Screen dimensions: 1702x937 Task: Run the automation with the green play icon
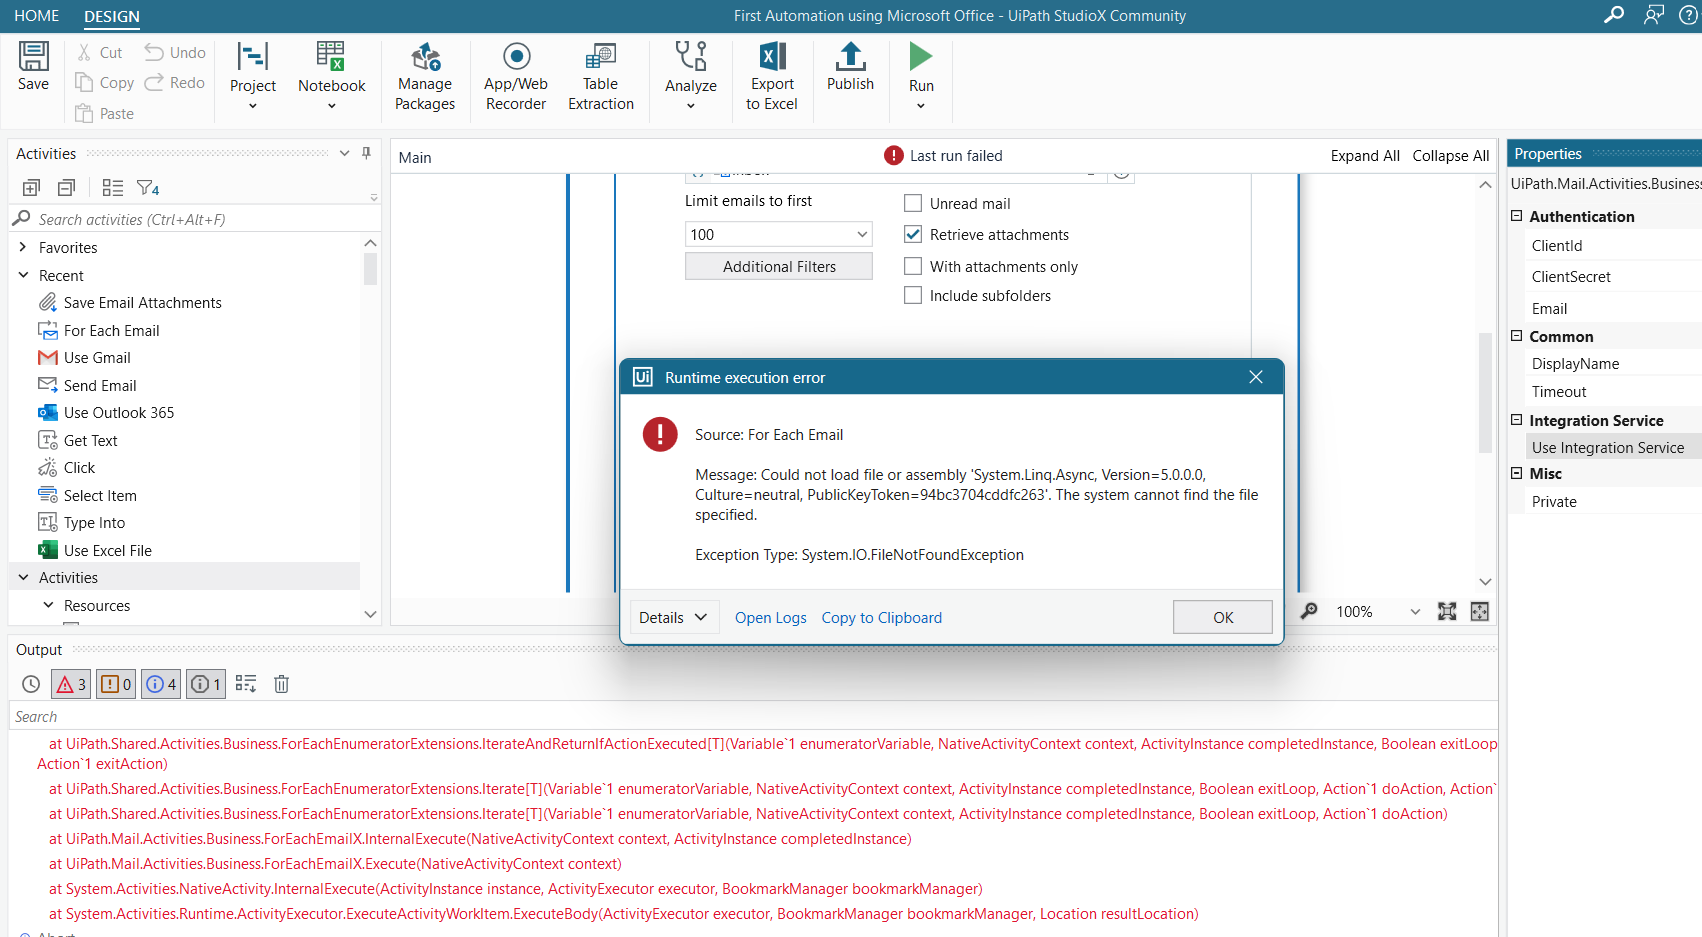pos(921,57)
